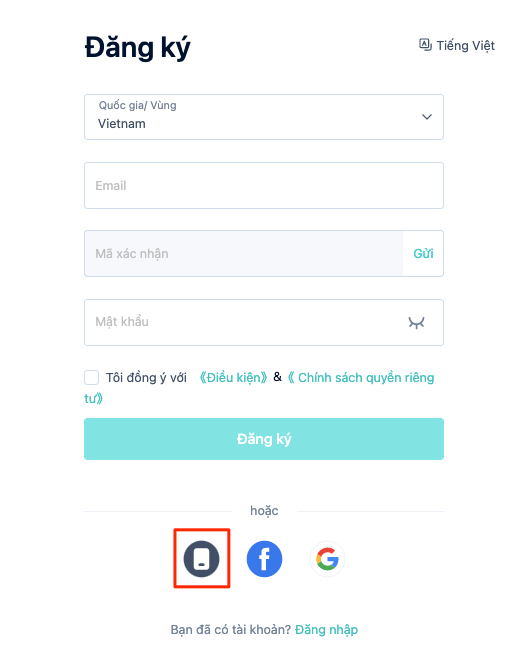Click the Quốc gia/ Vùng label
Viewport: 531px width, 665px height.
pyautogui.click(x=137, y=105)
